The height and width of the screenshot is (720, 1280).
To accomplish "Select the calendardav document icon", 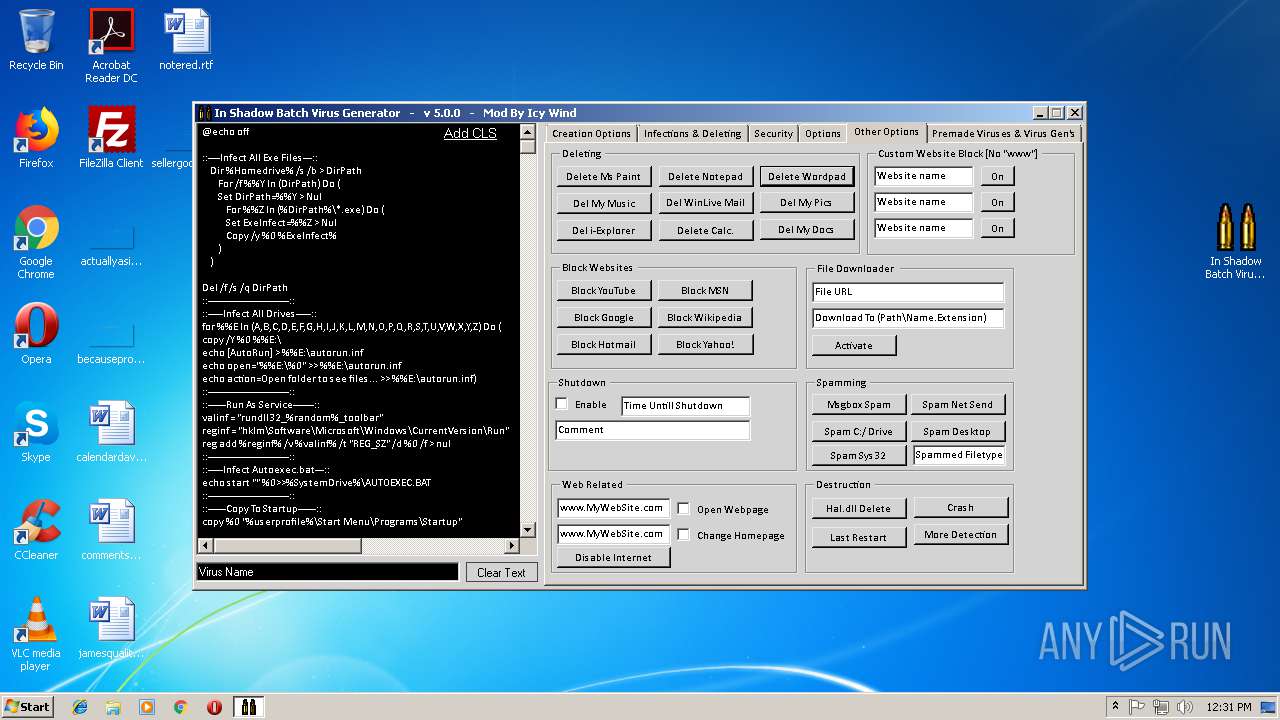I will (x=111, y=432).
